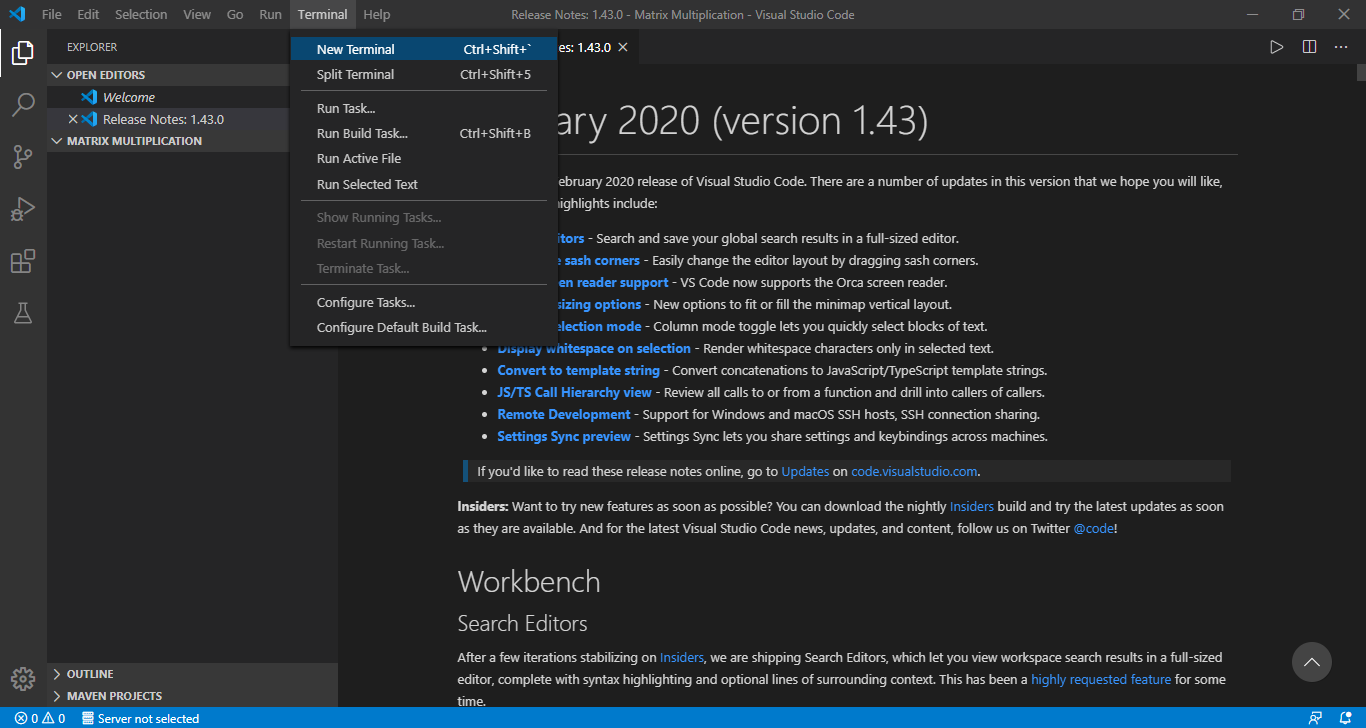
Task: Open the File menu
Action: (52, 14)
